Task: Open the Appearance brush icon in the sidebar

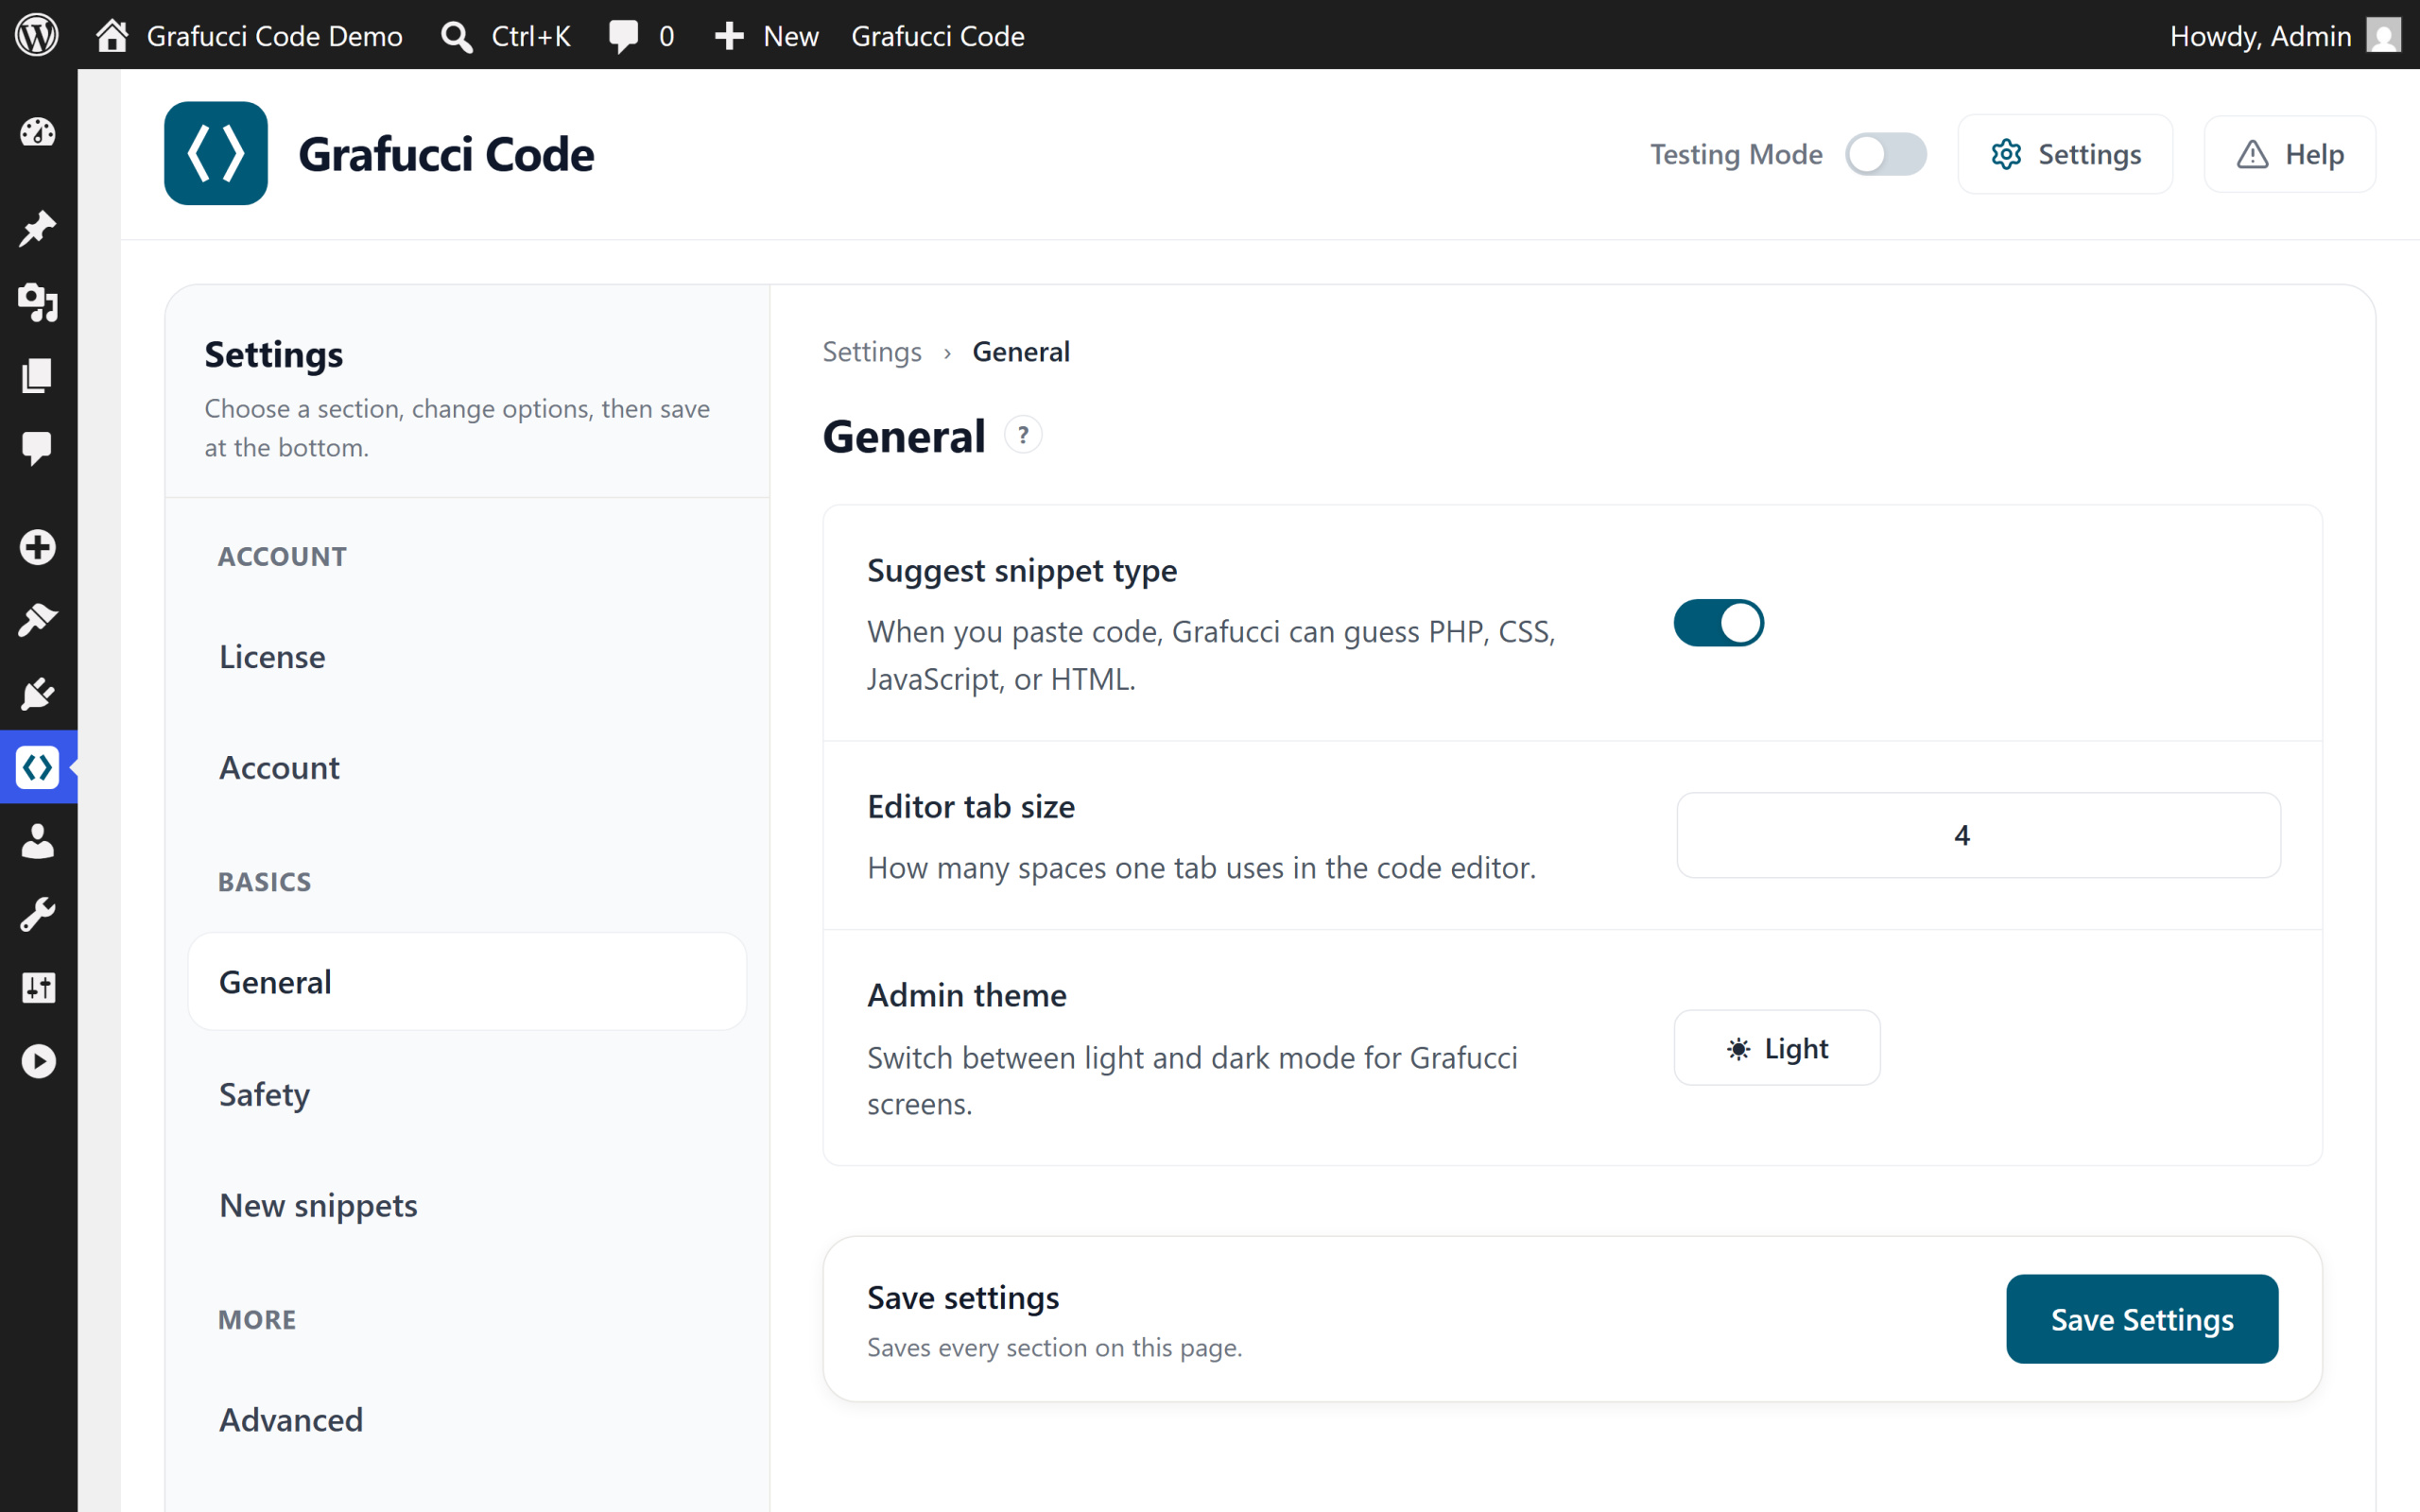Action: click(x=38, y=620)
